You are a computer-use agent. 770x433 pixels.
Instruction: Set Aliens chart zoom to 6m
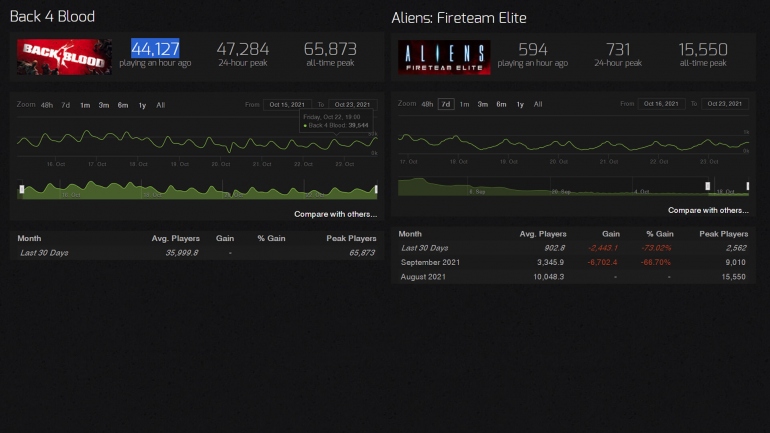click(x=501, y=104)
